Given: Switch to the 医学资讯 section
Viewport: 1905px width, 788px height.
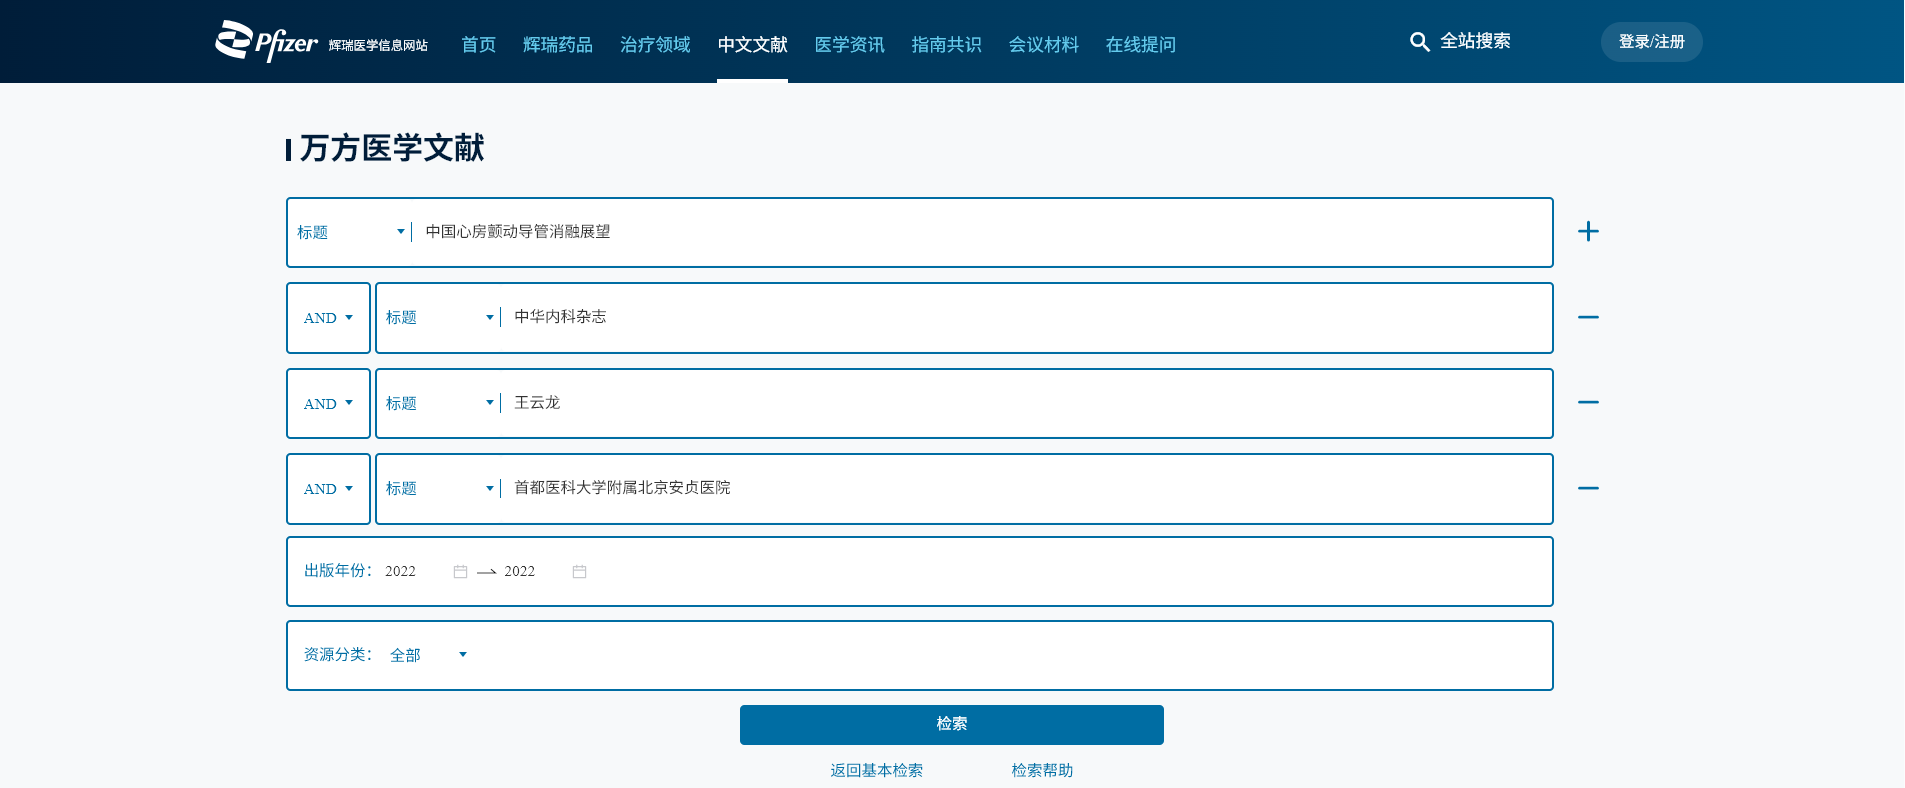Looking at the screenshot, I should 849,44.
